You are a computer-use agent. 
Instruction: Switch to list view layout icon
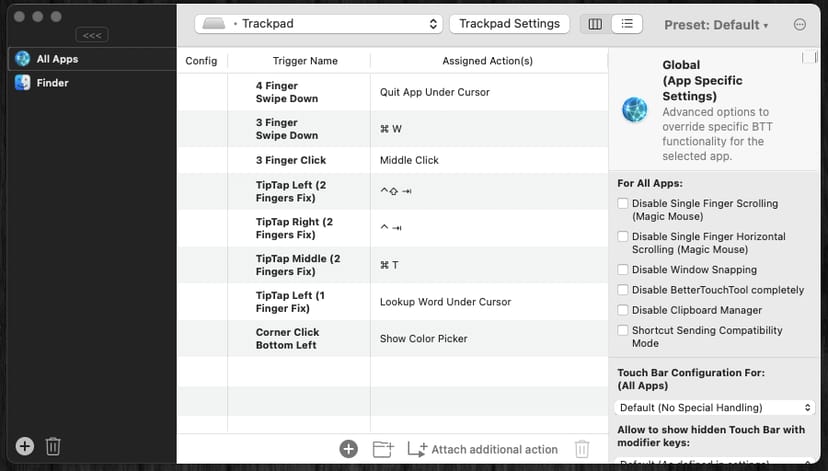click(627, 24)
